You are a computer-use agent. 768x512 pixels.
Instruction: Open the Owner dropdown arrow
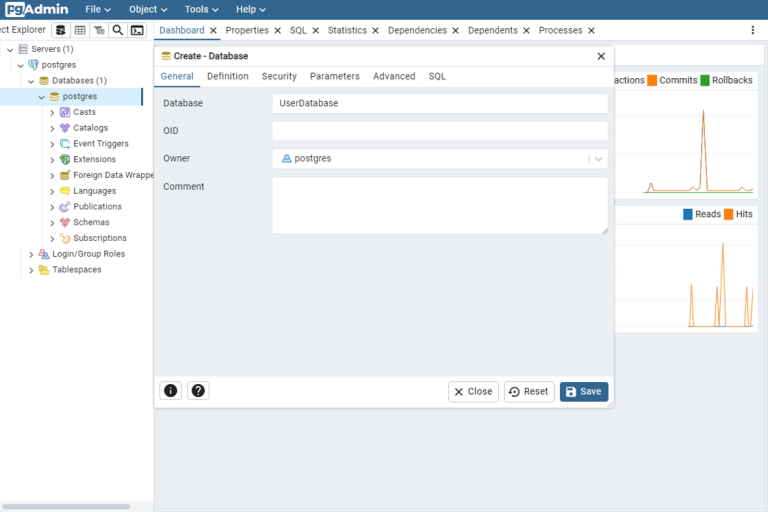point(598,159)
